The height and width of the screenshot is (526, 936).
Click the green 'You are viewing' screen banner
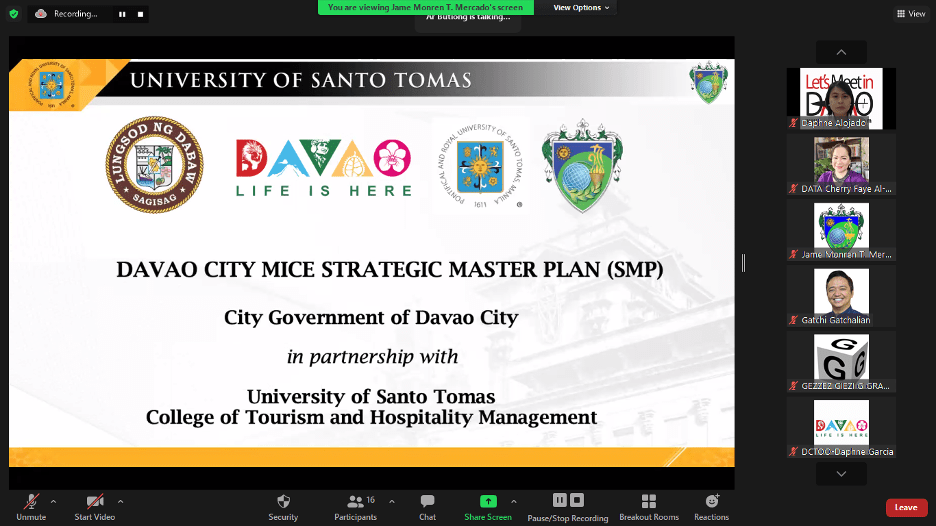(426, 7)
